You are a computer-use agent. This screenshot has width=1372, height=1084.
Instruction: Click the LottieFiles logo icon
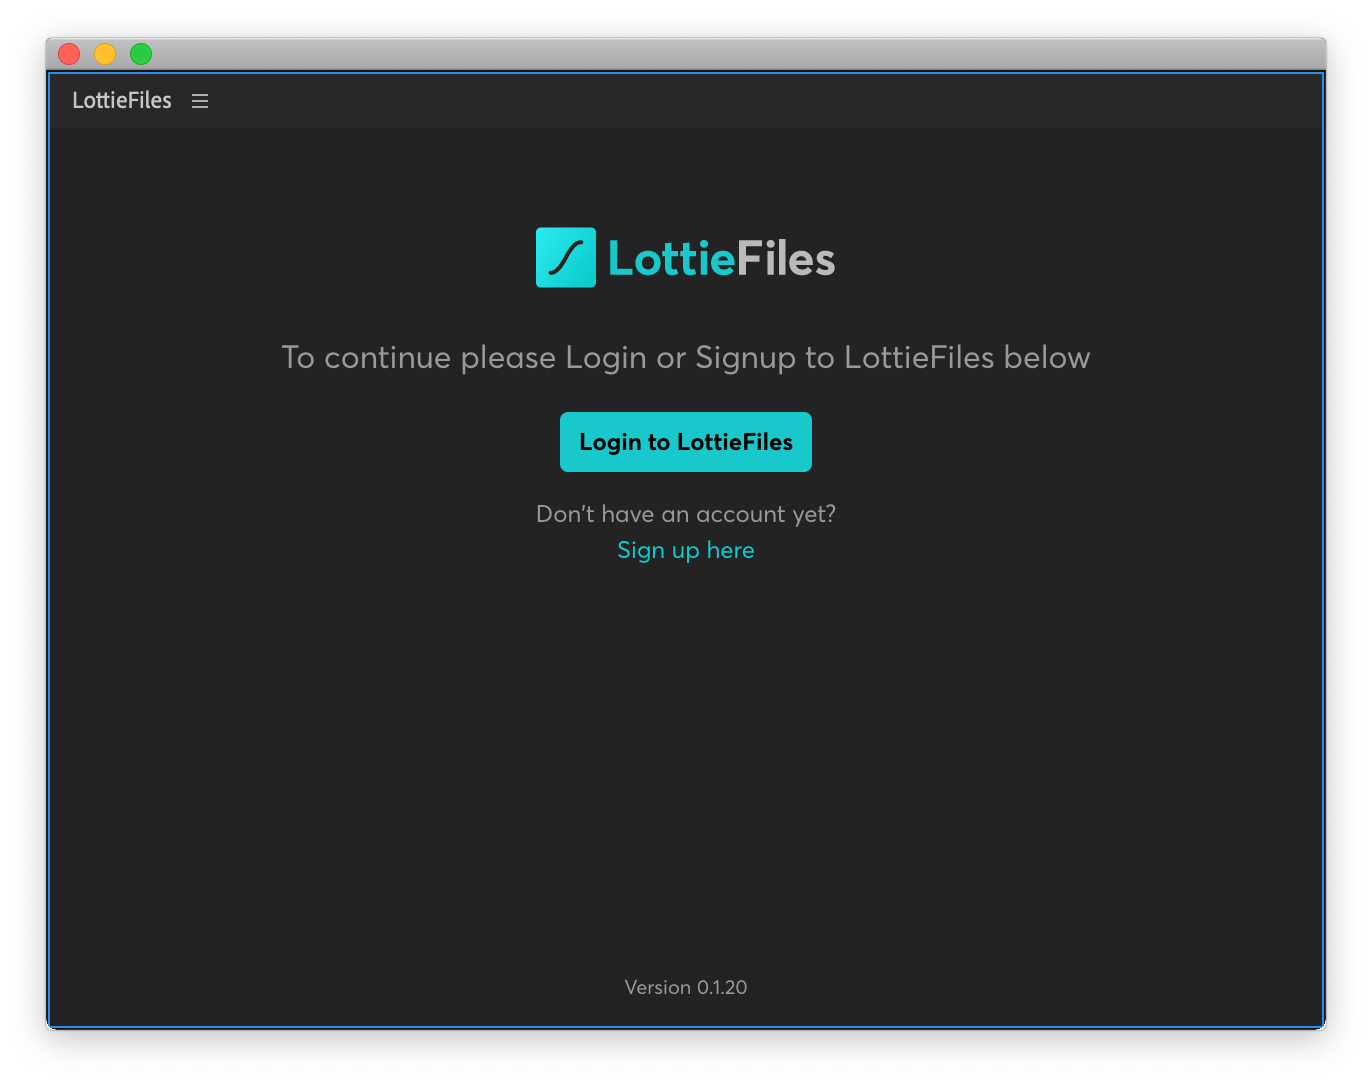[x=566, y=257]
